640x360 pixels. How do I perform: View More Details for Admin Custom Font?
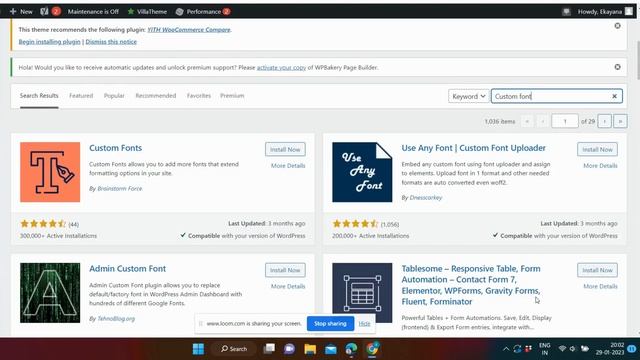point(288,287)
